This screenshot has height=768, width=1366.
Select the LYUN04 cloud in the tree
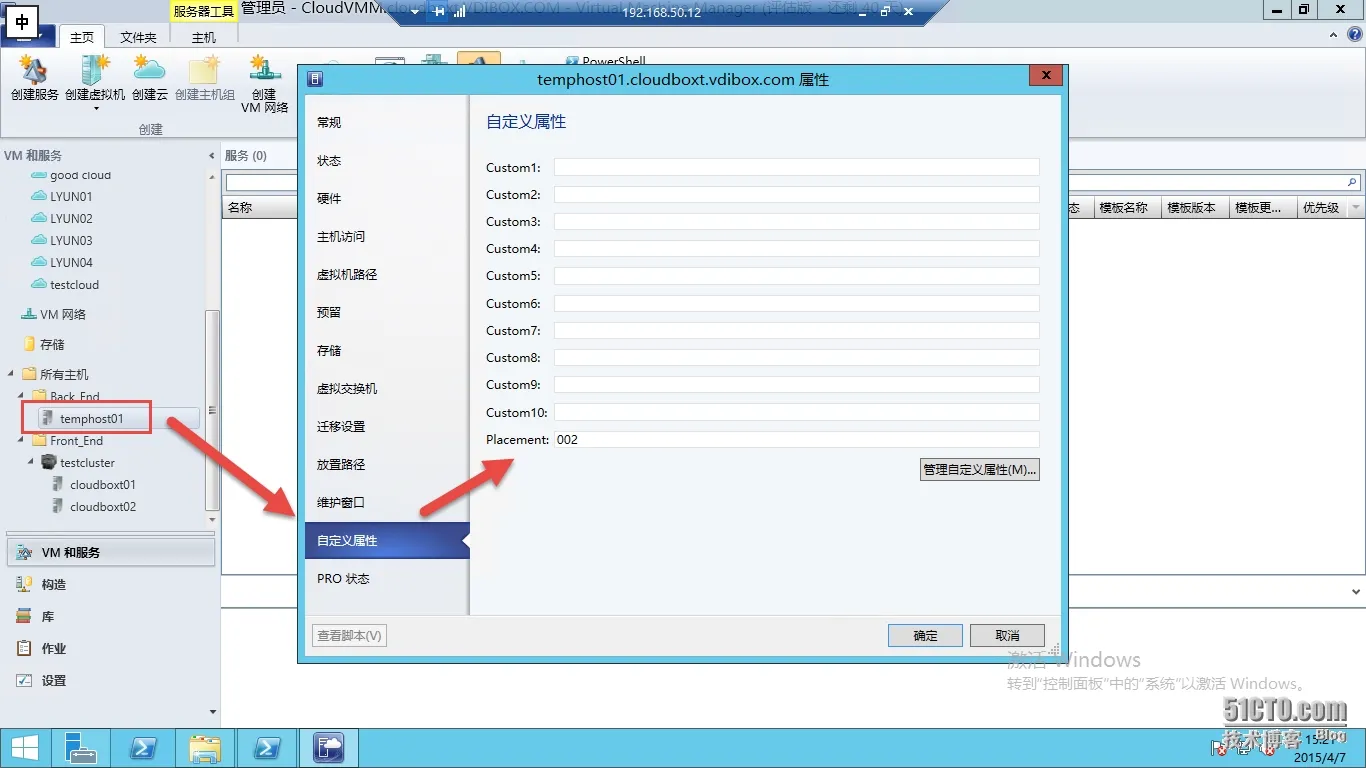[71, 263]
